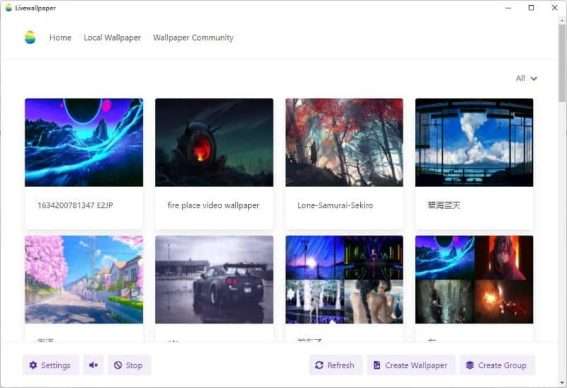Click the chevron next to All
Viewport: 567px width, 388px height.
(534, 78)
